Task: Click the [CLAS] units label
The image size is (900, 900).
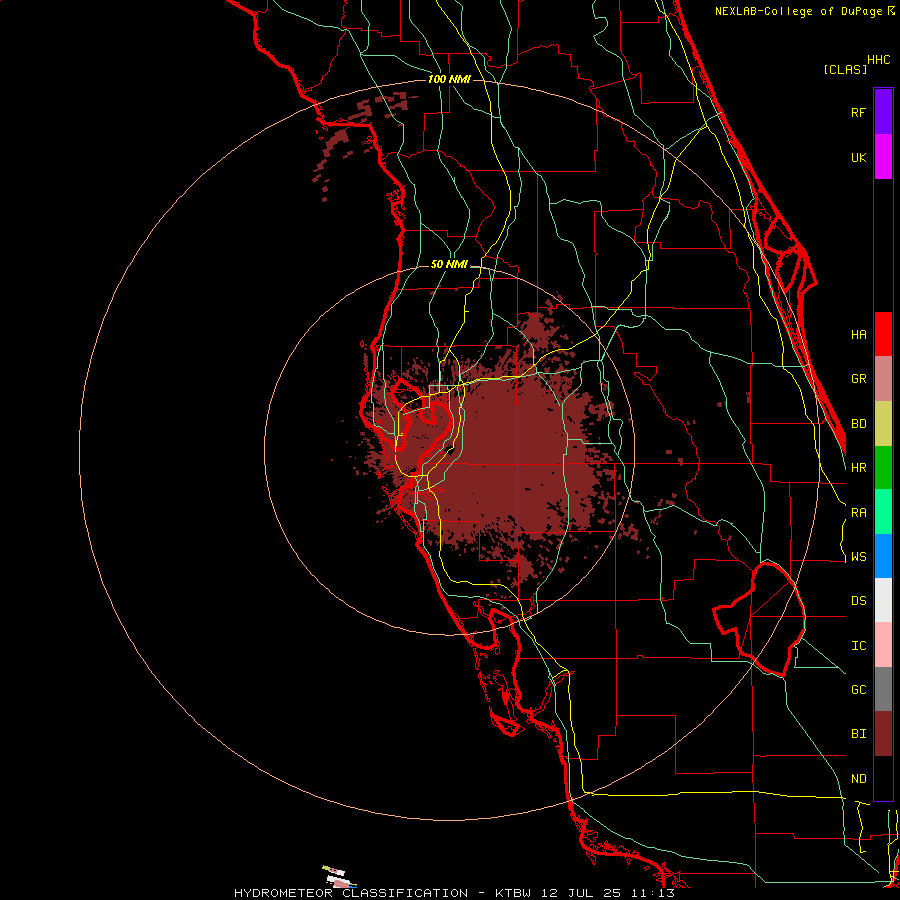Action: click(845, 69)
